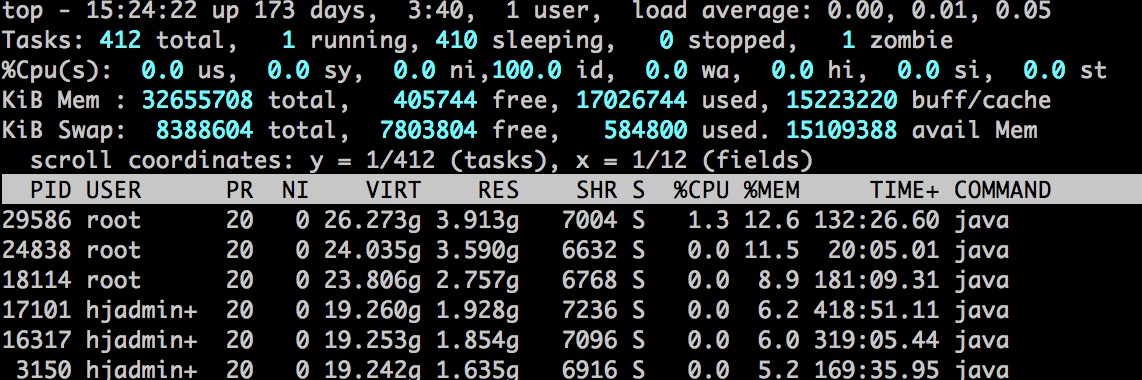1142x380 pixels.
Task: Click the uptime text 173 days
Action: (302, 10)
